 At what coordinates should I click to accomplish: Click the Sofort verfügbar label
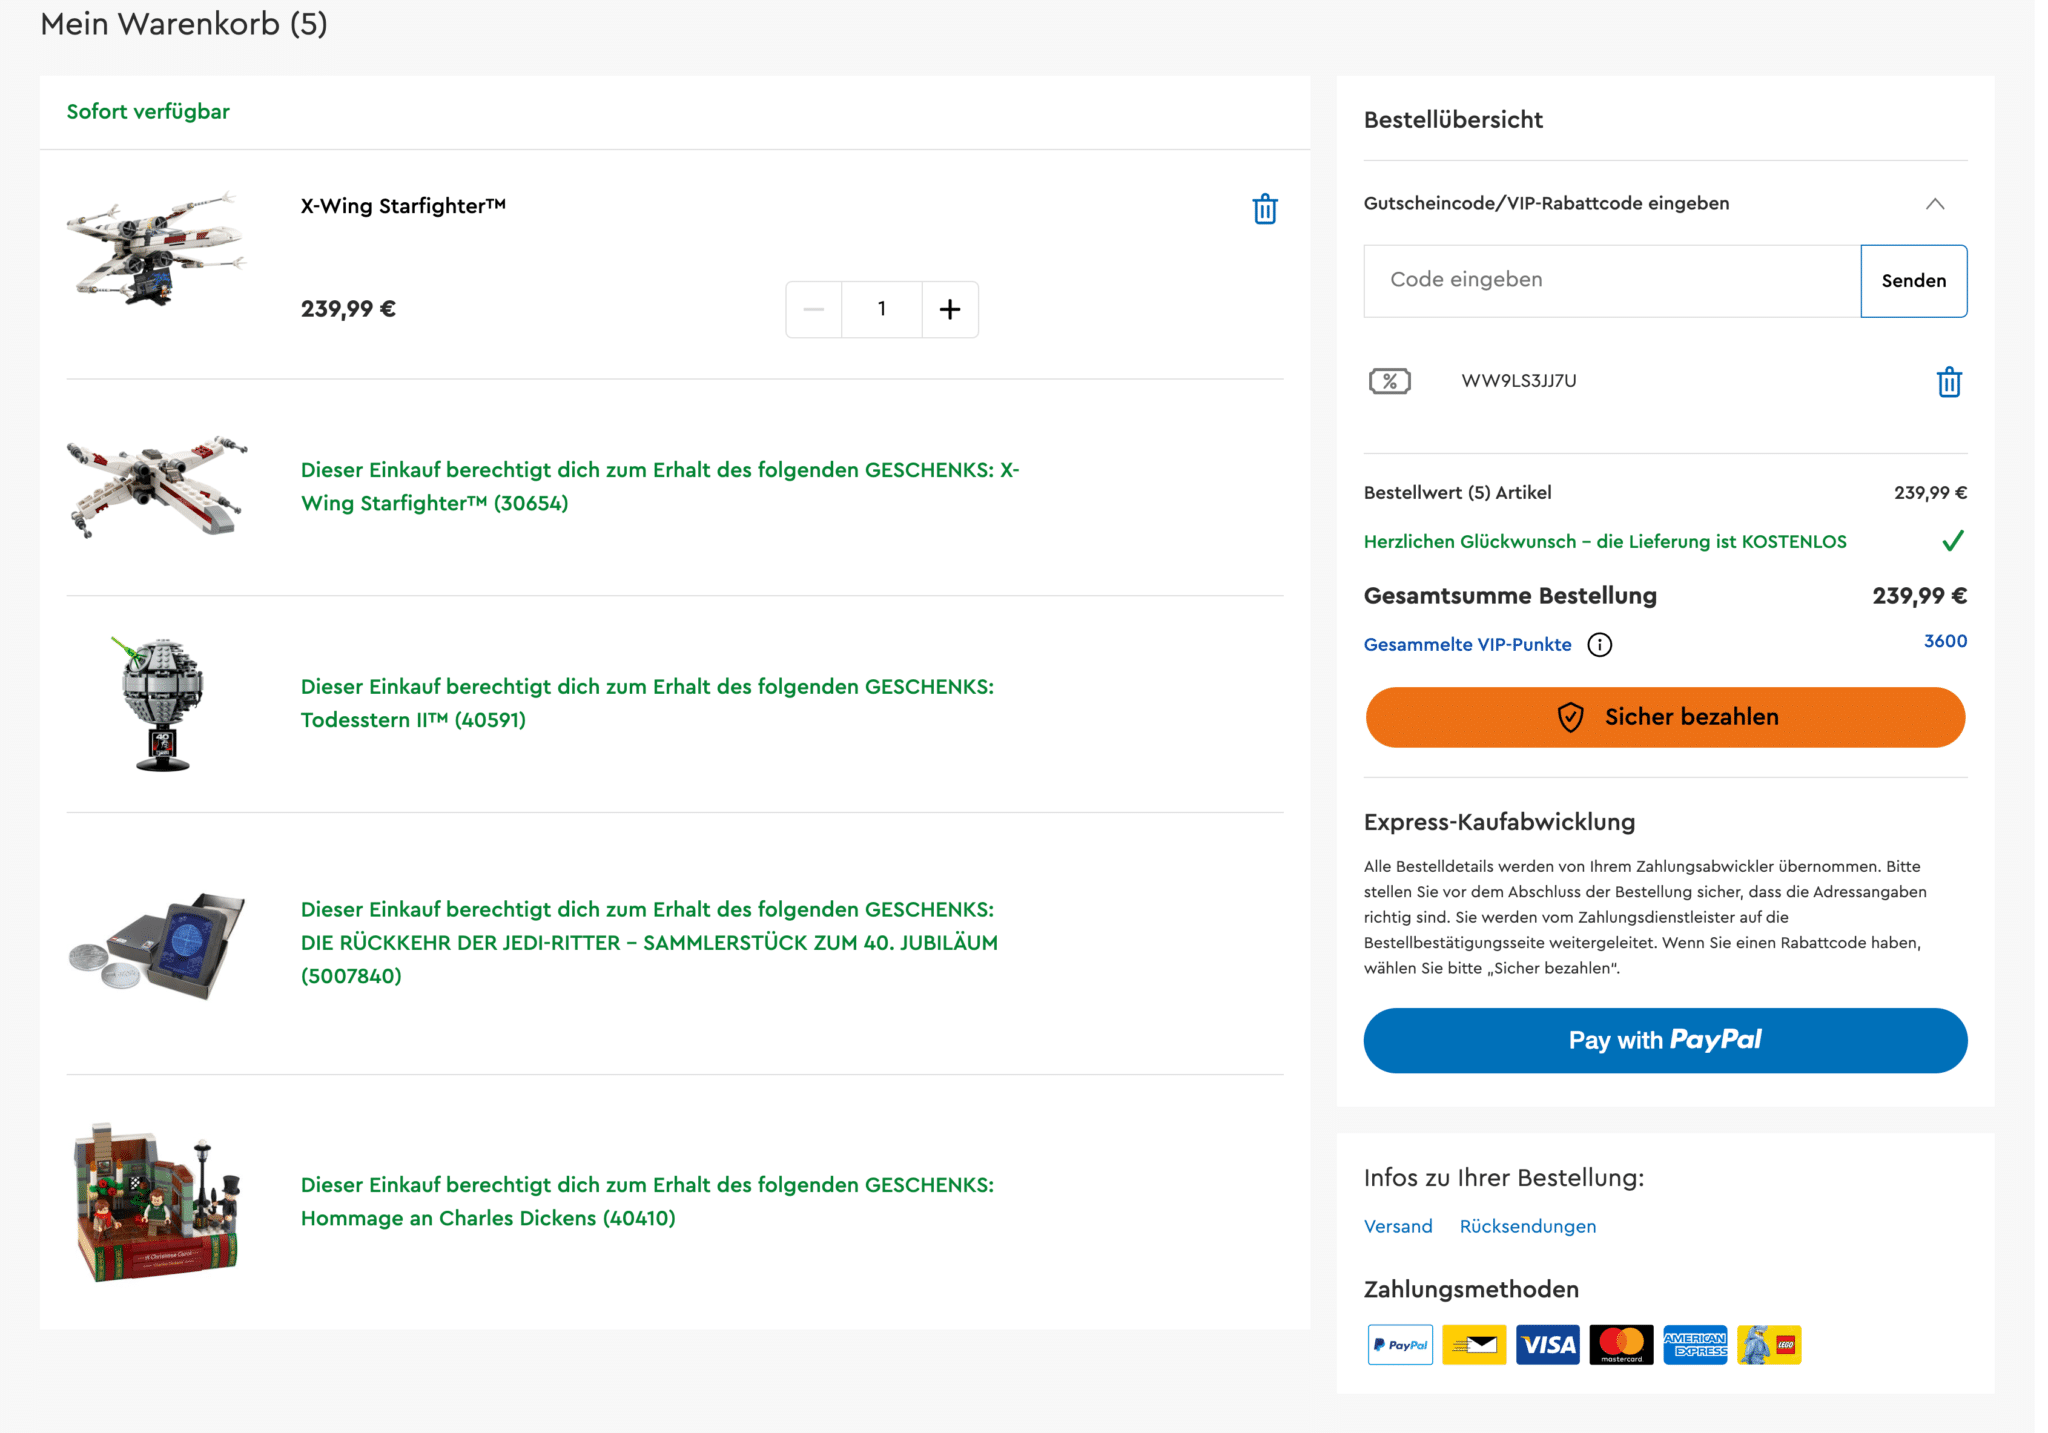click(148, 112)
